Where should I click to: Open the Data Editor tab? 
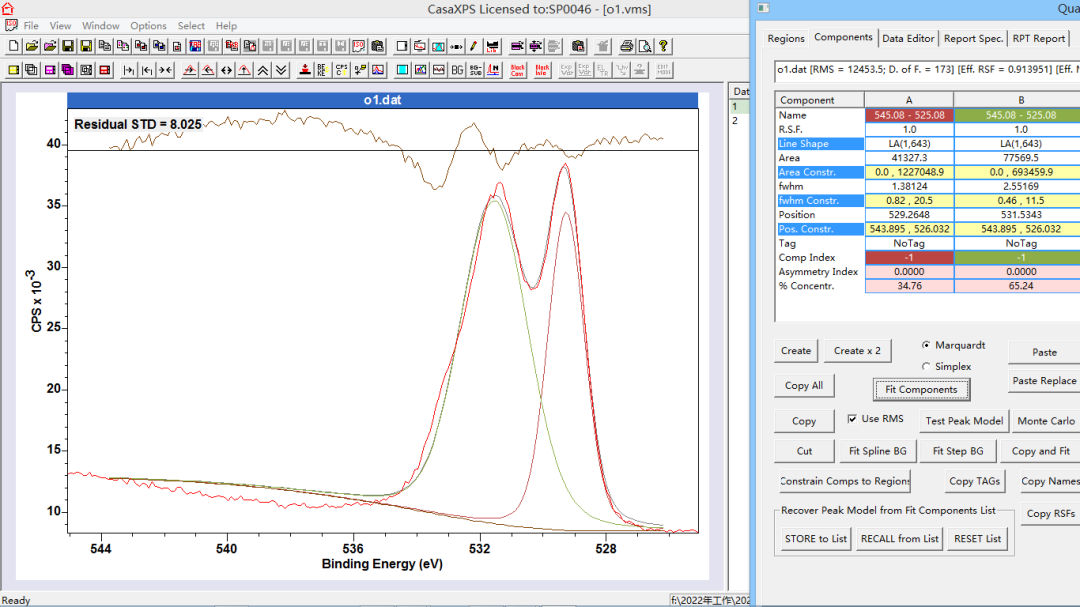coord(908,38)
